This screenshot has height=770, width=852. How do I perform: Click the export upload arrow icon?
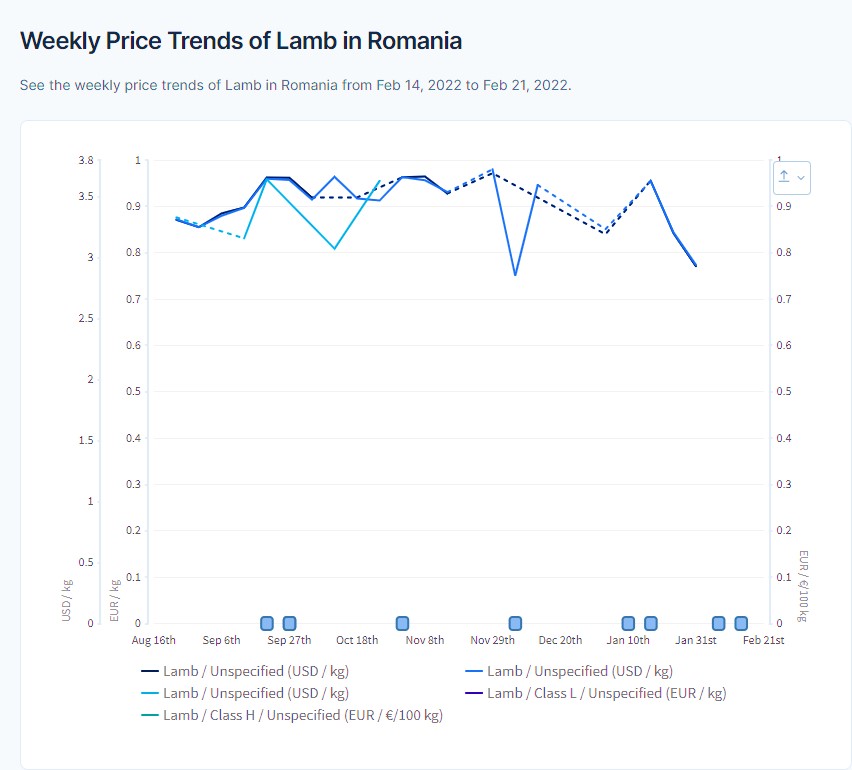[x=784, y=177]
